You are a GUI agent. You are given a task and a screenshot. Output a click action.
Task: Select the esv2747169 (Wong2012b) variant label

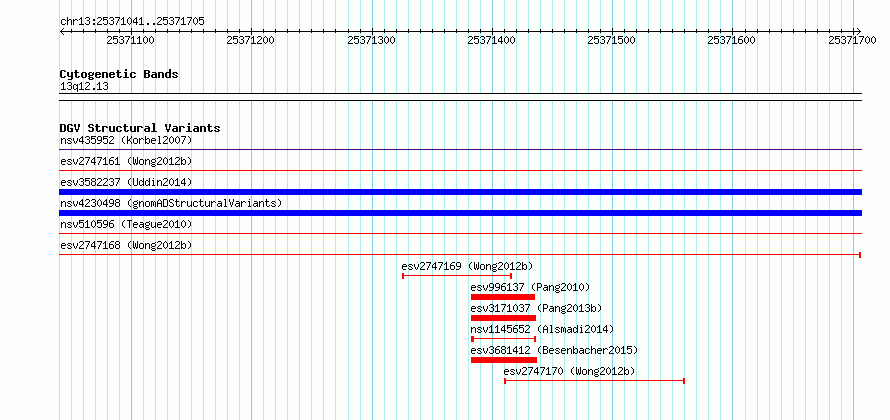pos(468,266)
